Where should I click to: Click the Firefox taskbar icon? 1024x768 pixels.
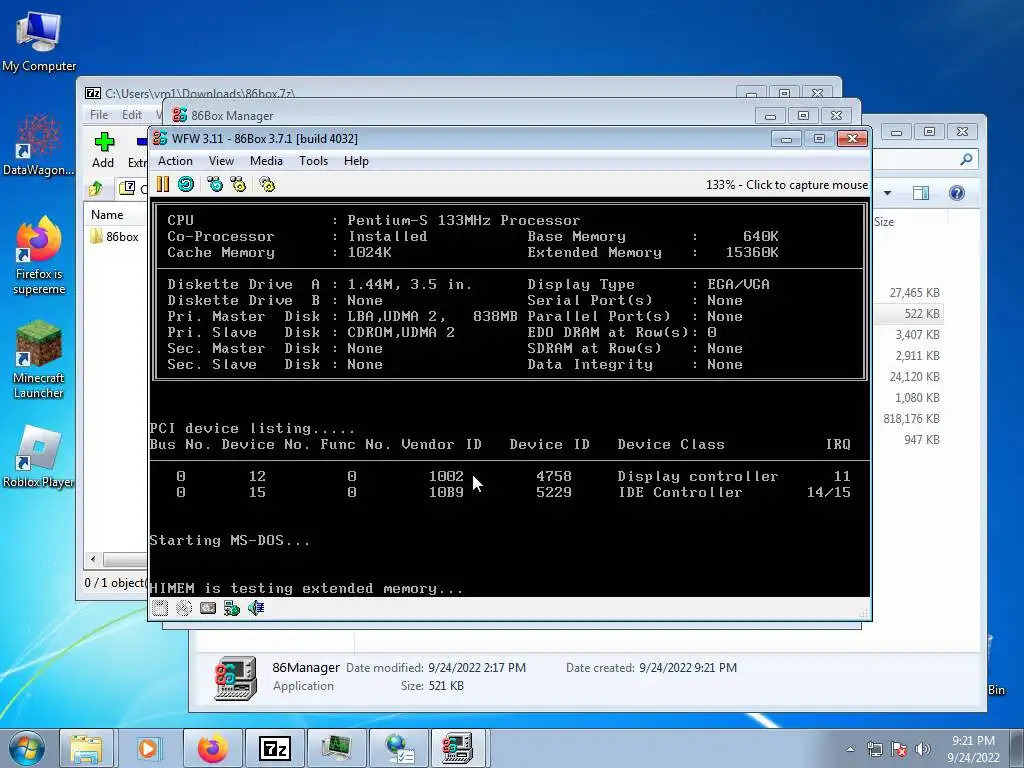pyautogui.click(x=213, y=748)
